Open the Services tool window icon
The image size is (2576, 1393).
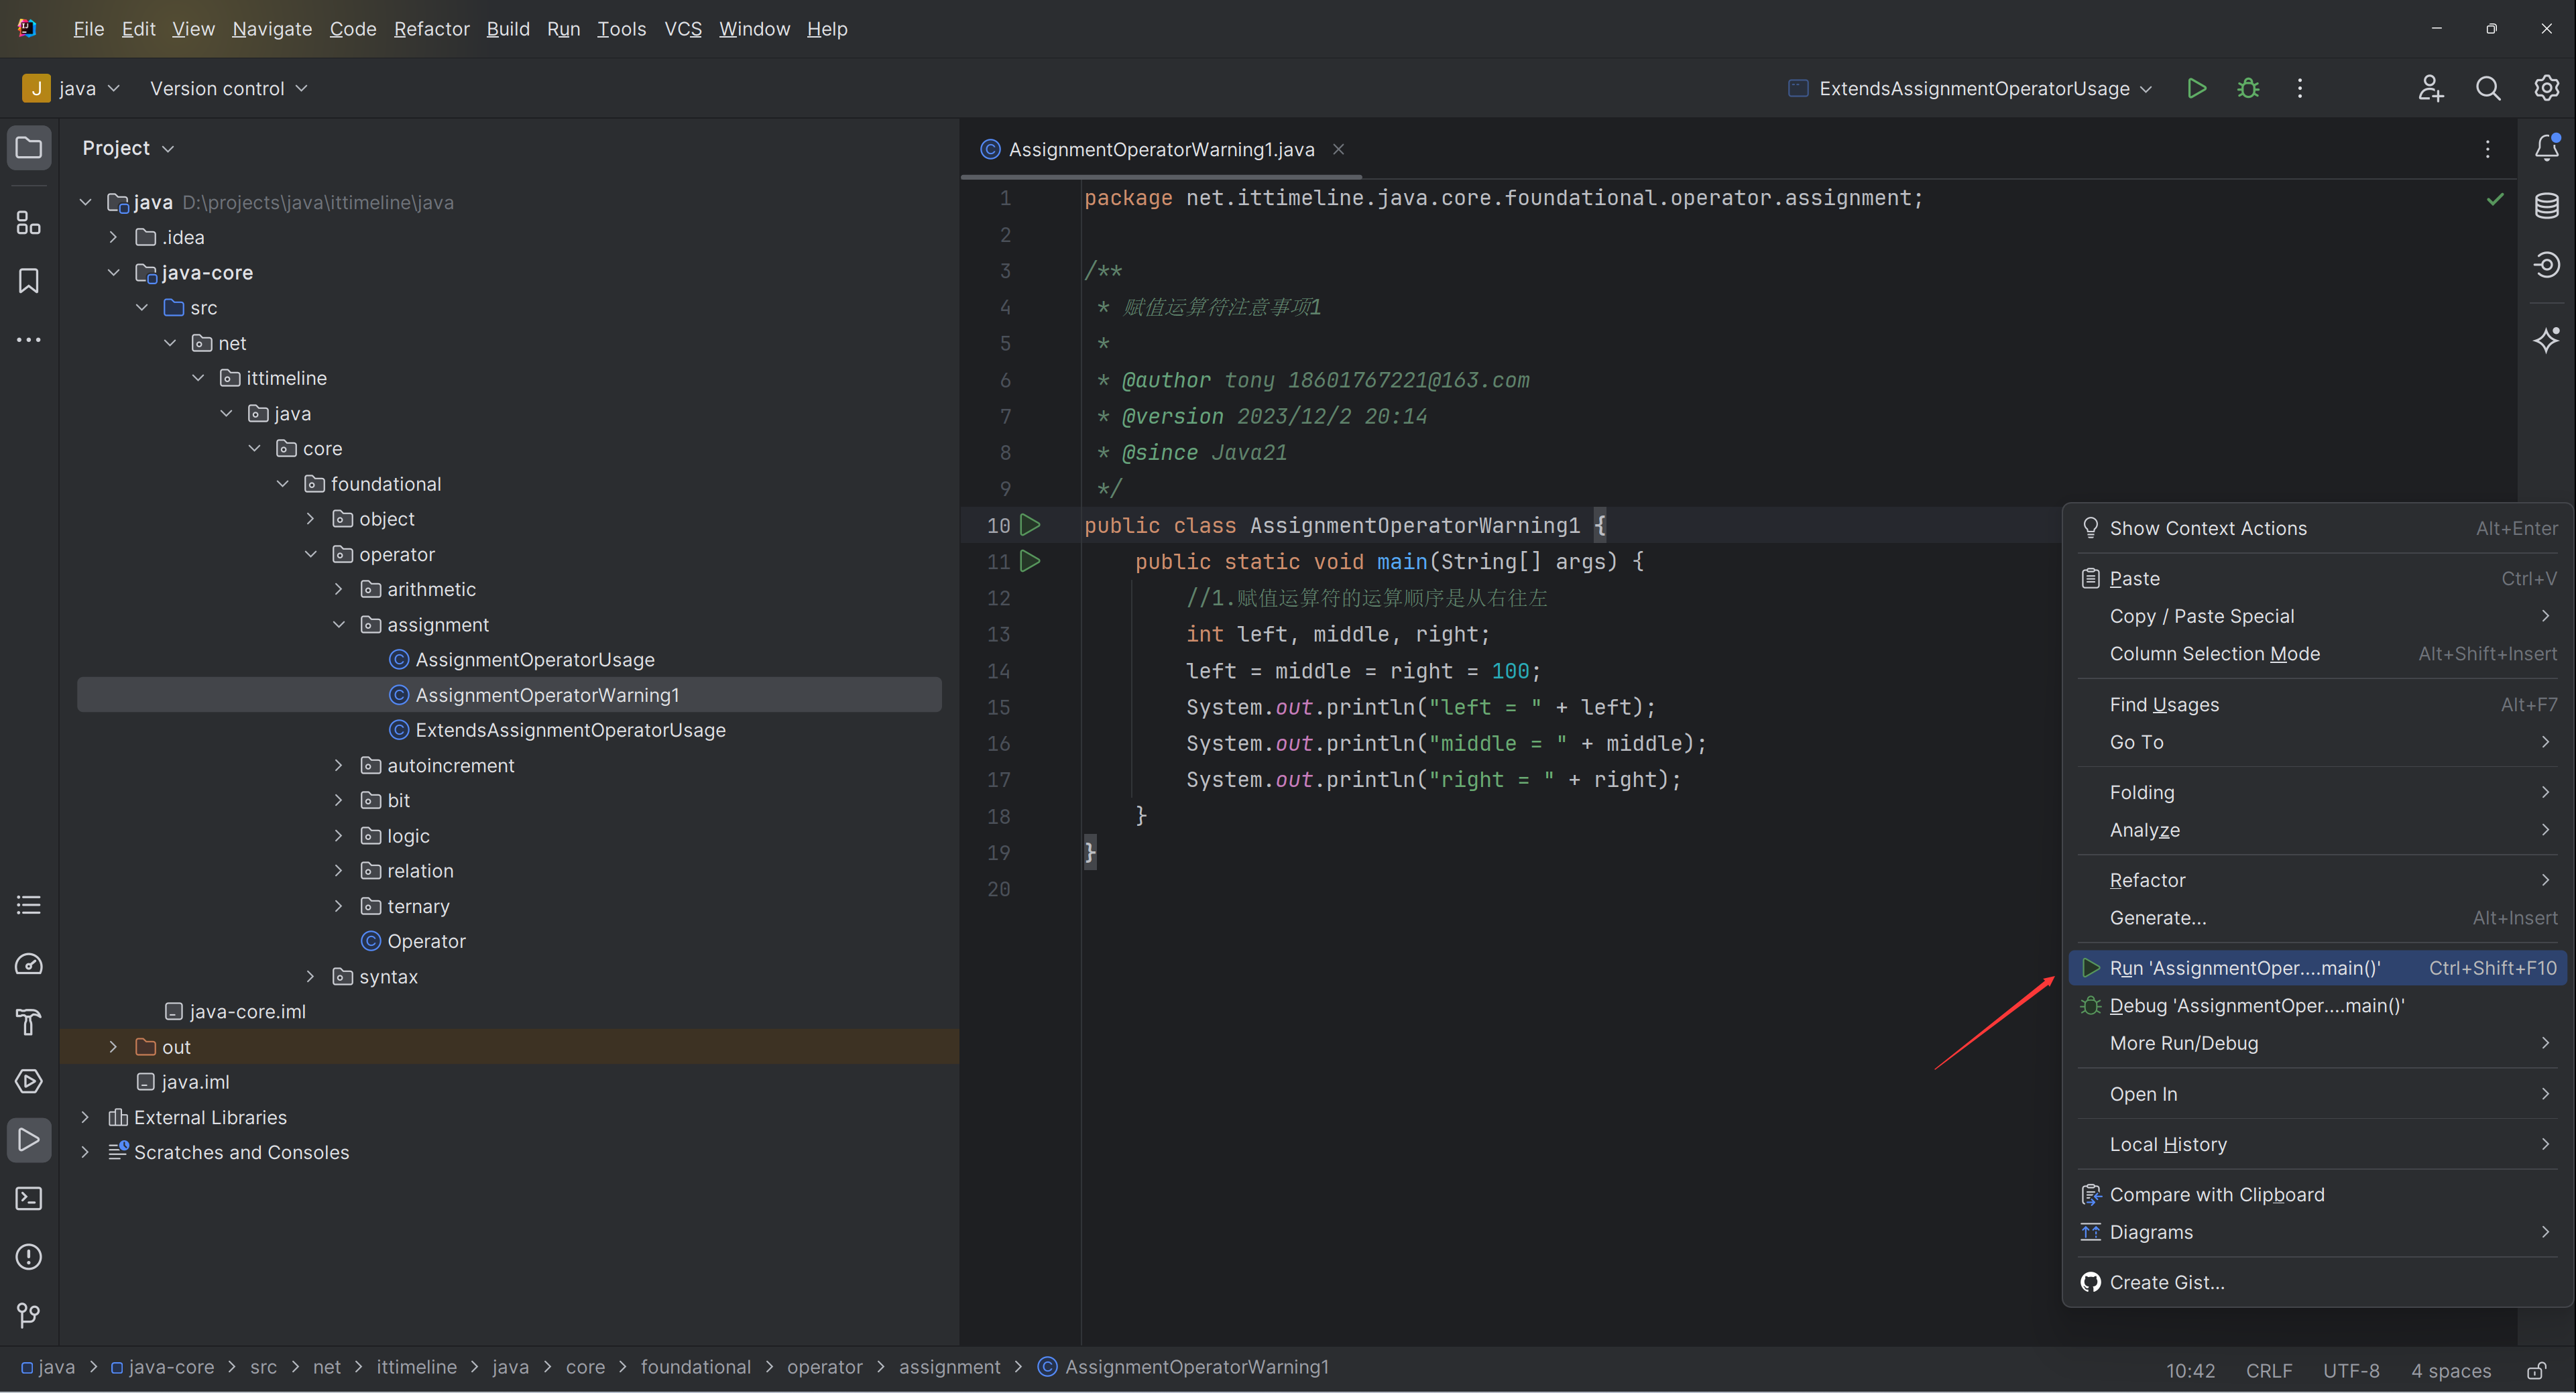29,1081
